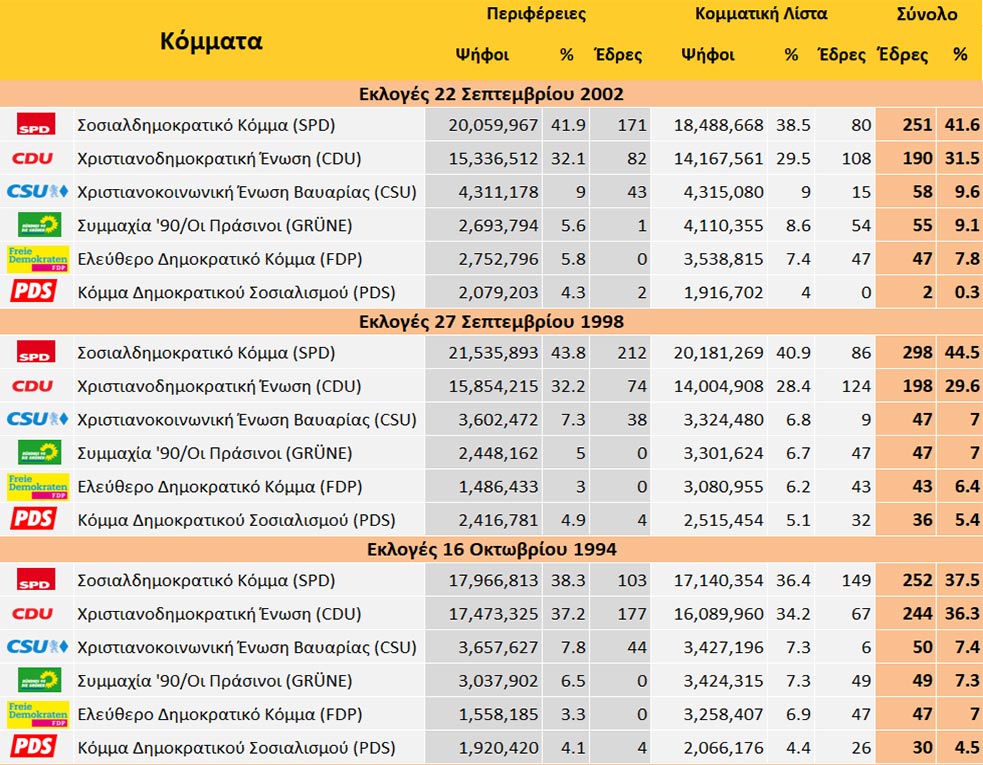Image resolution: width=983 pixels, height=765 pixels.
Task: Click the 'Ψήφοι' header under Περιφέρειες
Action: [482, 55]
